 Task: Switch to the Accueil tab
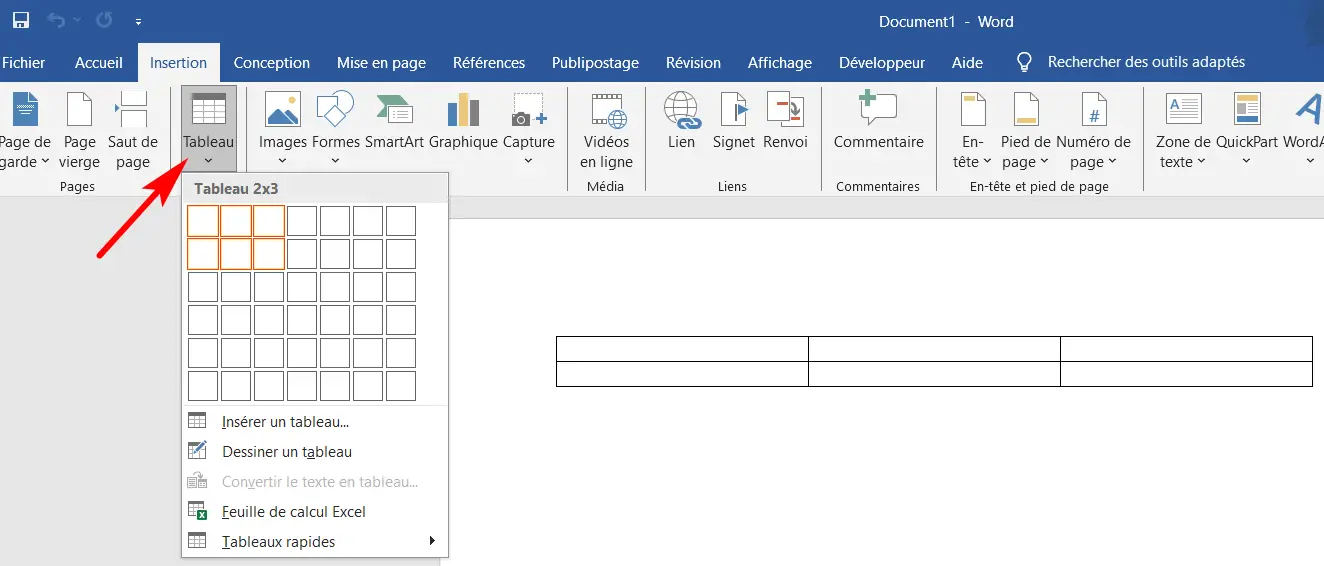pos(99,62)
